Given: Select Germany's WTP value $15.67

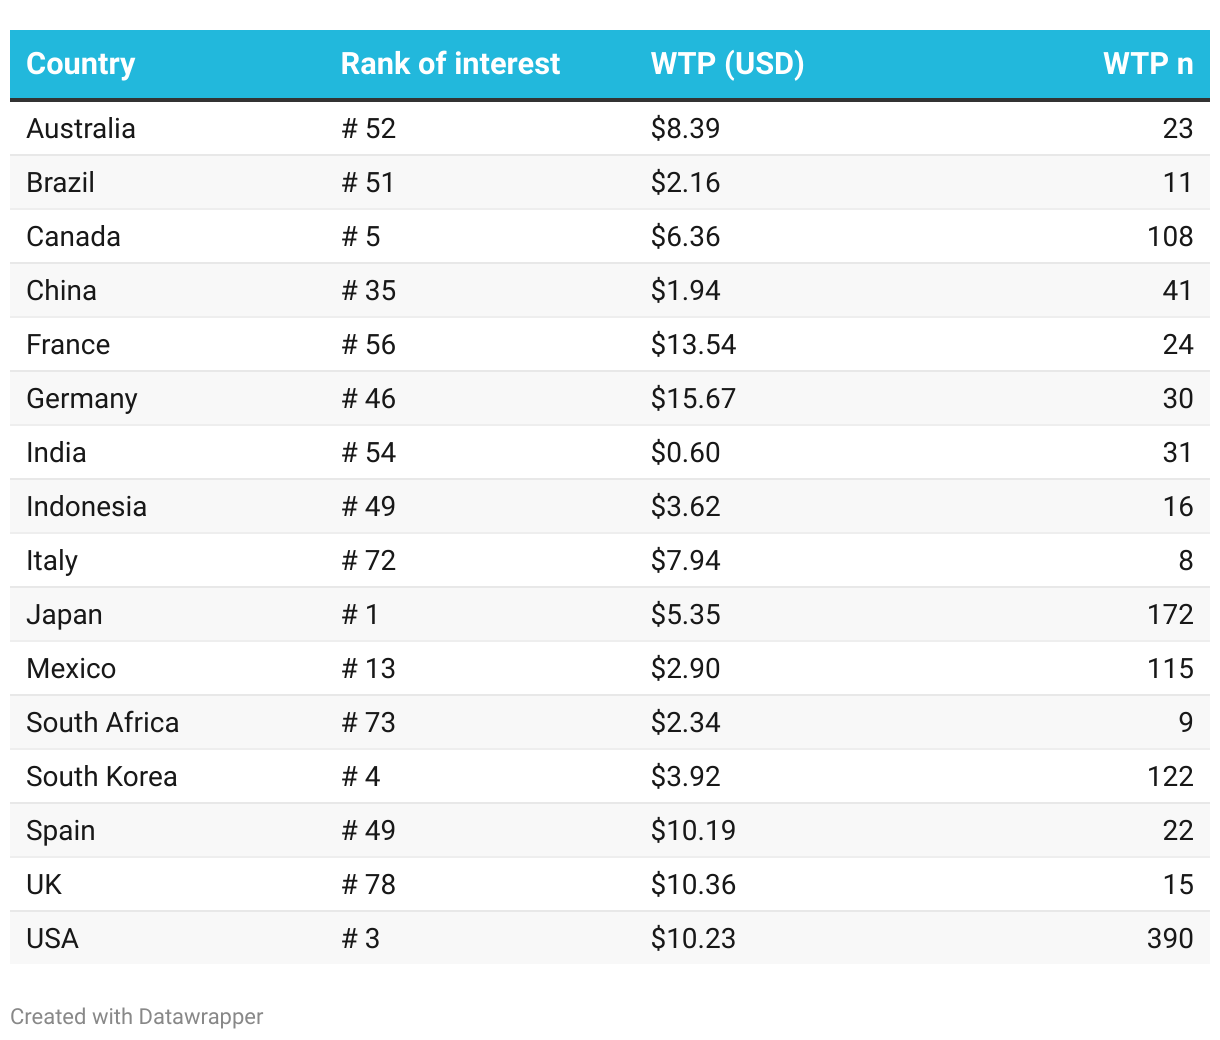Looking at the screenshot, I should (x=693, y=399).
